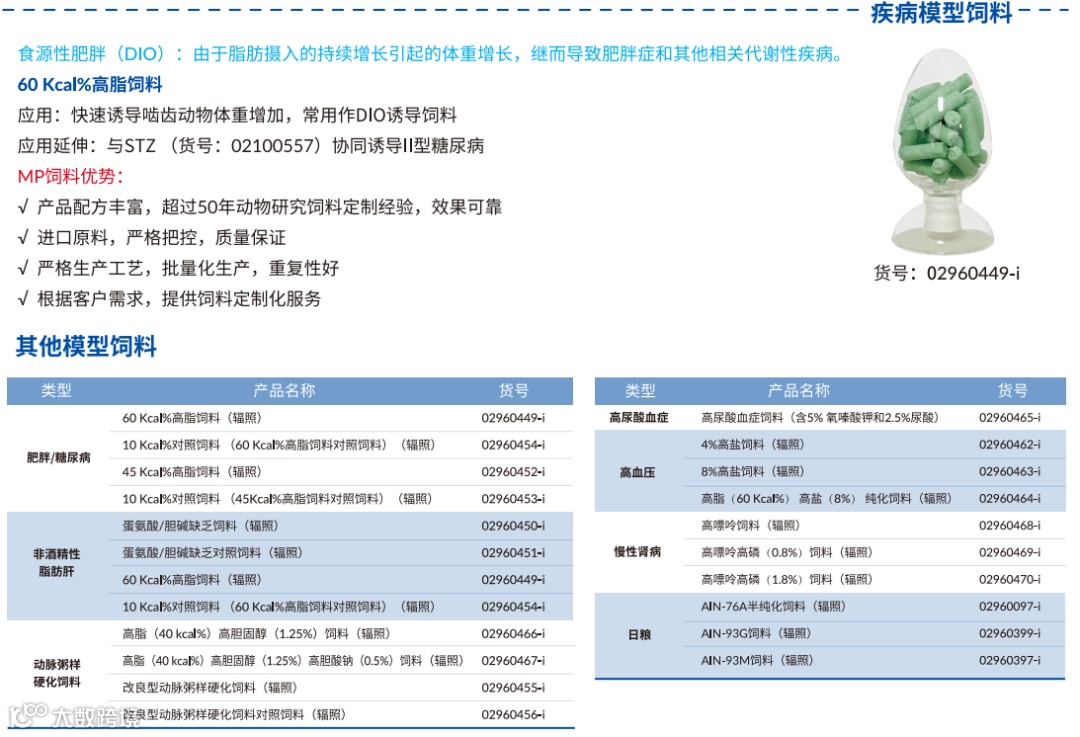The image size is (1080, 737).
Task: Click the AIN-93M饲料（辐照） product name
Action: (x=758, y=661)
